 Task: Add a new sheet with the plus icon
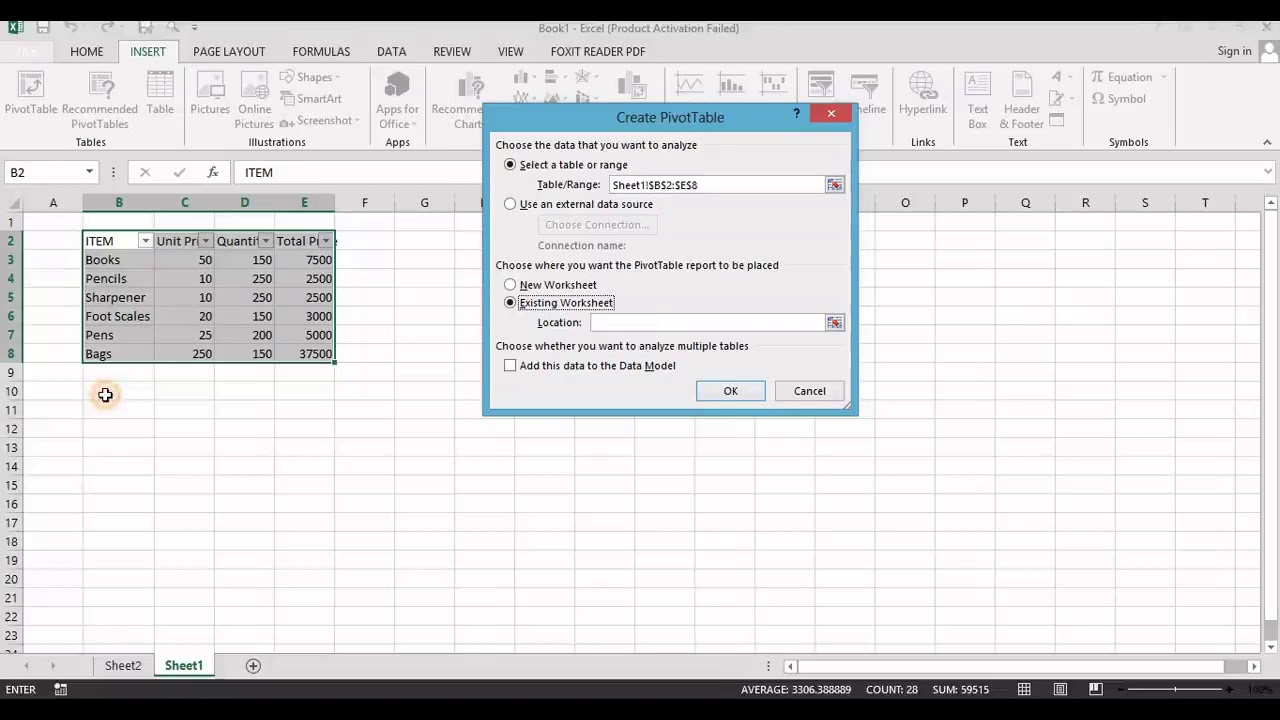[x=253, y=666]
